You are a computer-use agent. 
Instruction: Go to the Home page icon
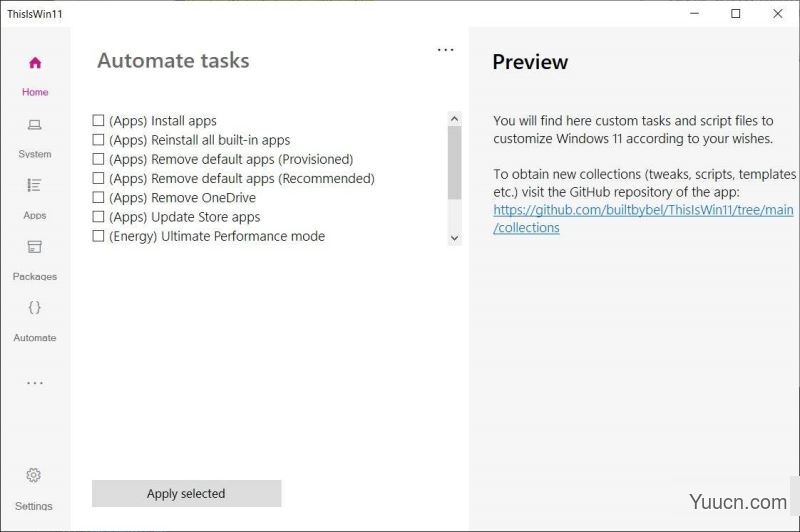click(x=35, y=63)
